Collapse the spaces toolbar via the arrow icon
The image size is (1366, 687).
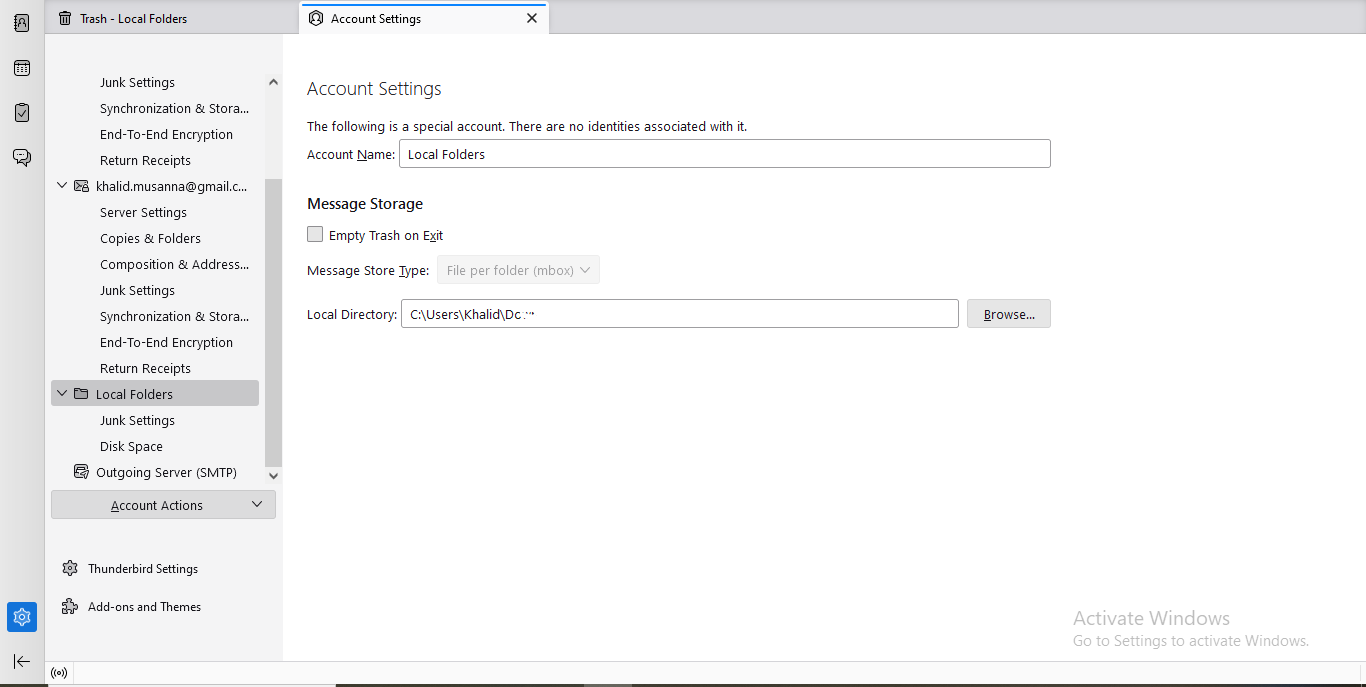point(21,661)
